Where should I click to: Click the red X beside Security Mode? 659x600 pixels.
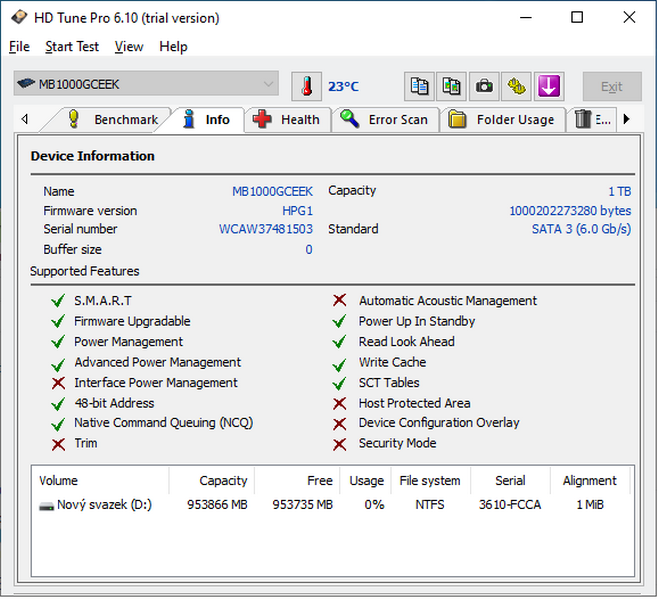point(340,445)
